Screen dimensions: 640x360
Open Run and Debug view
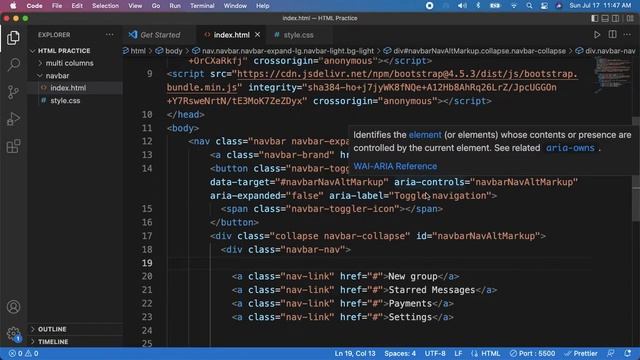[x=13, y=119]
